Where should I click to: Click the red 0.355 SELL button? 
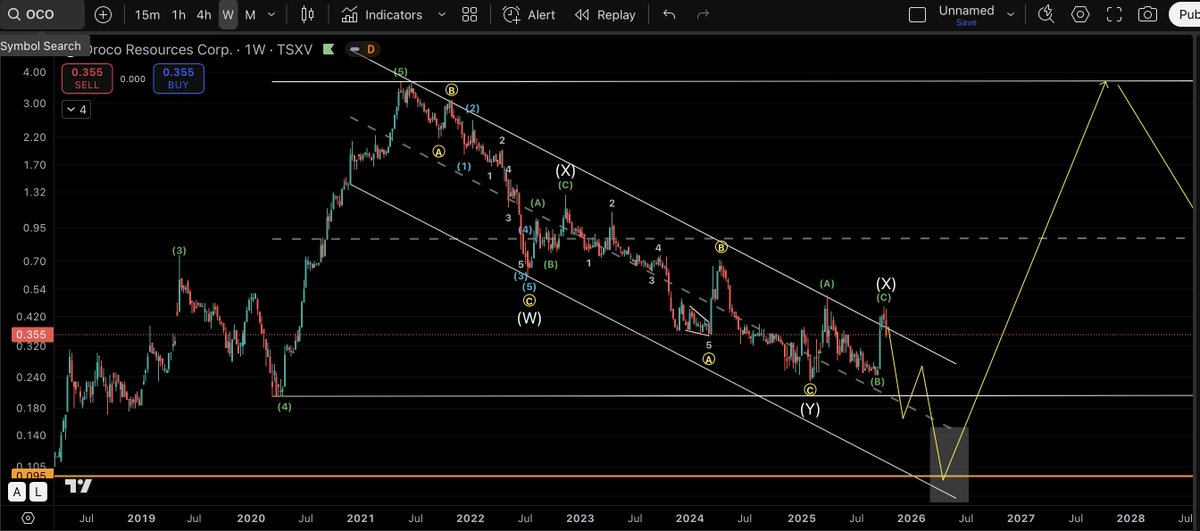86,78
